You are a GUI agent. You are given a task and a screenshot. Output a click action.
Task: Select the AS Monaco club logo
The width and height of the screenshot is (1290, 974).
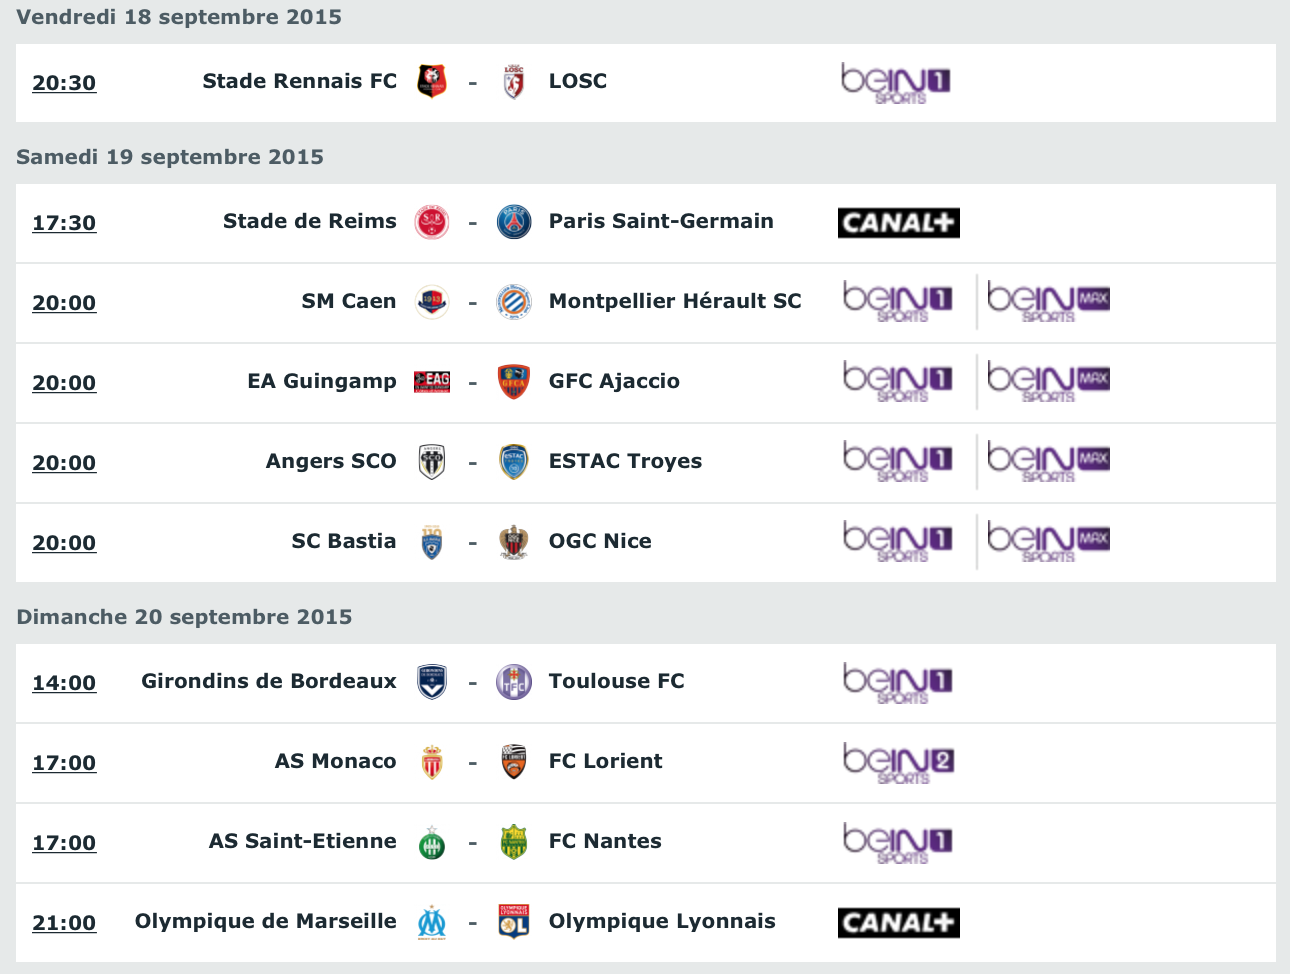tap(430, 761)
